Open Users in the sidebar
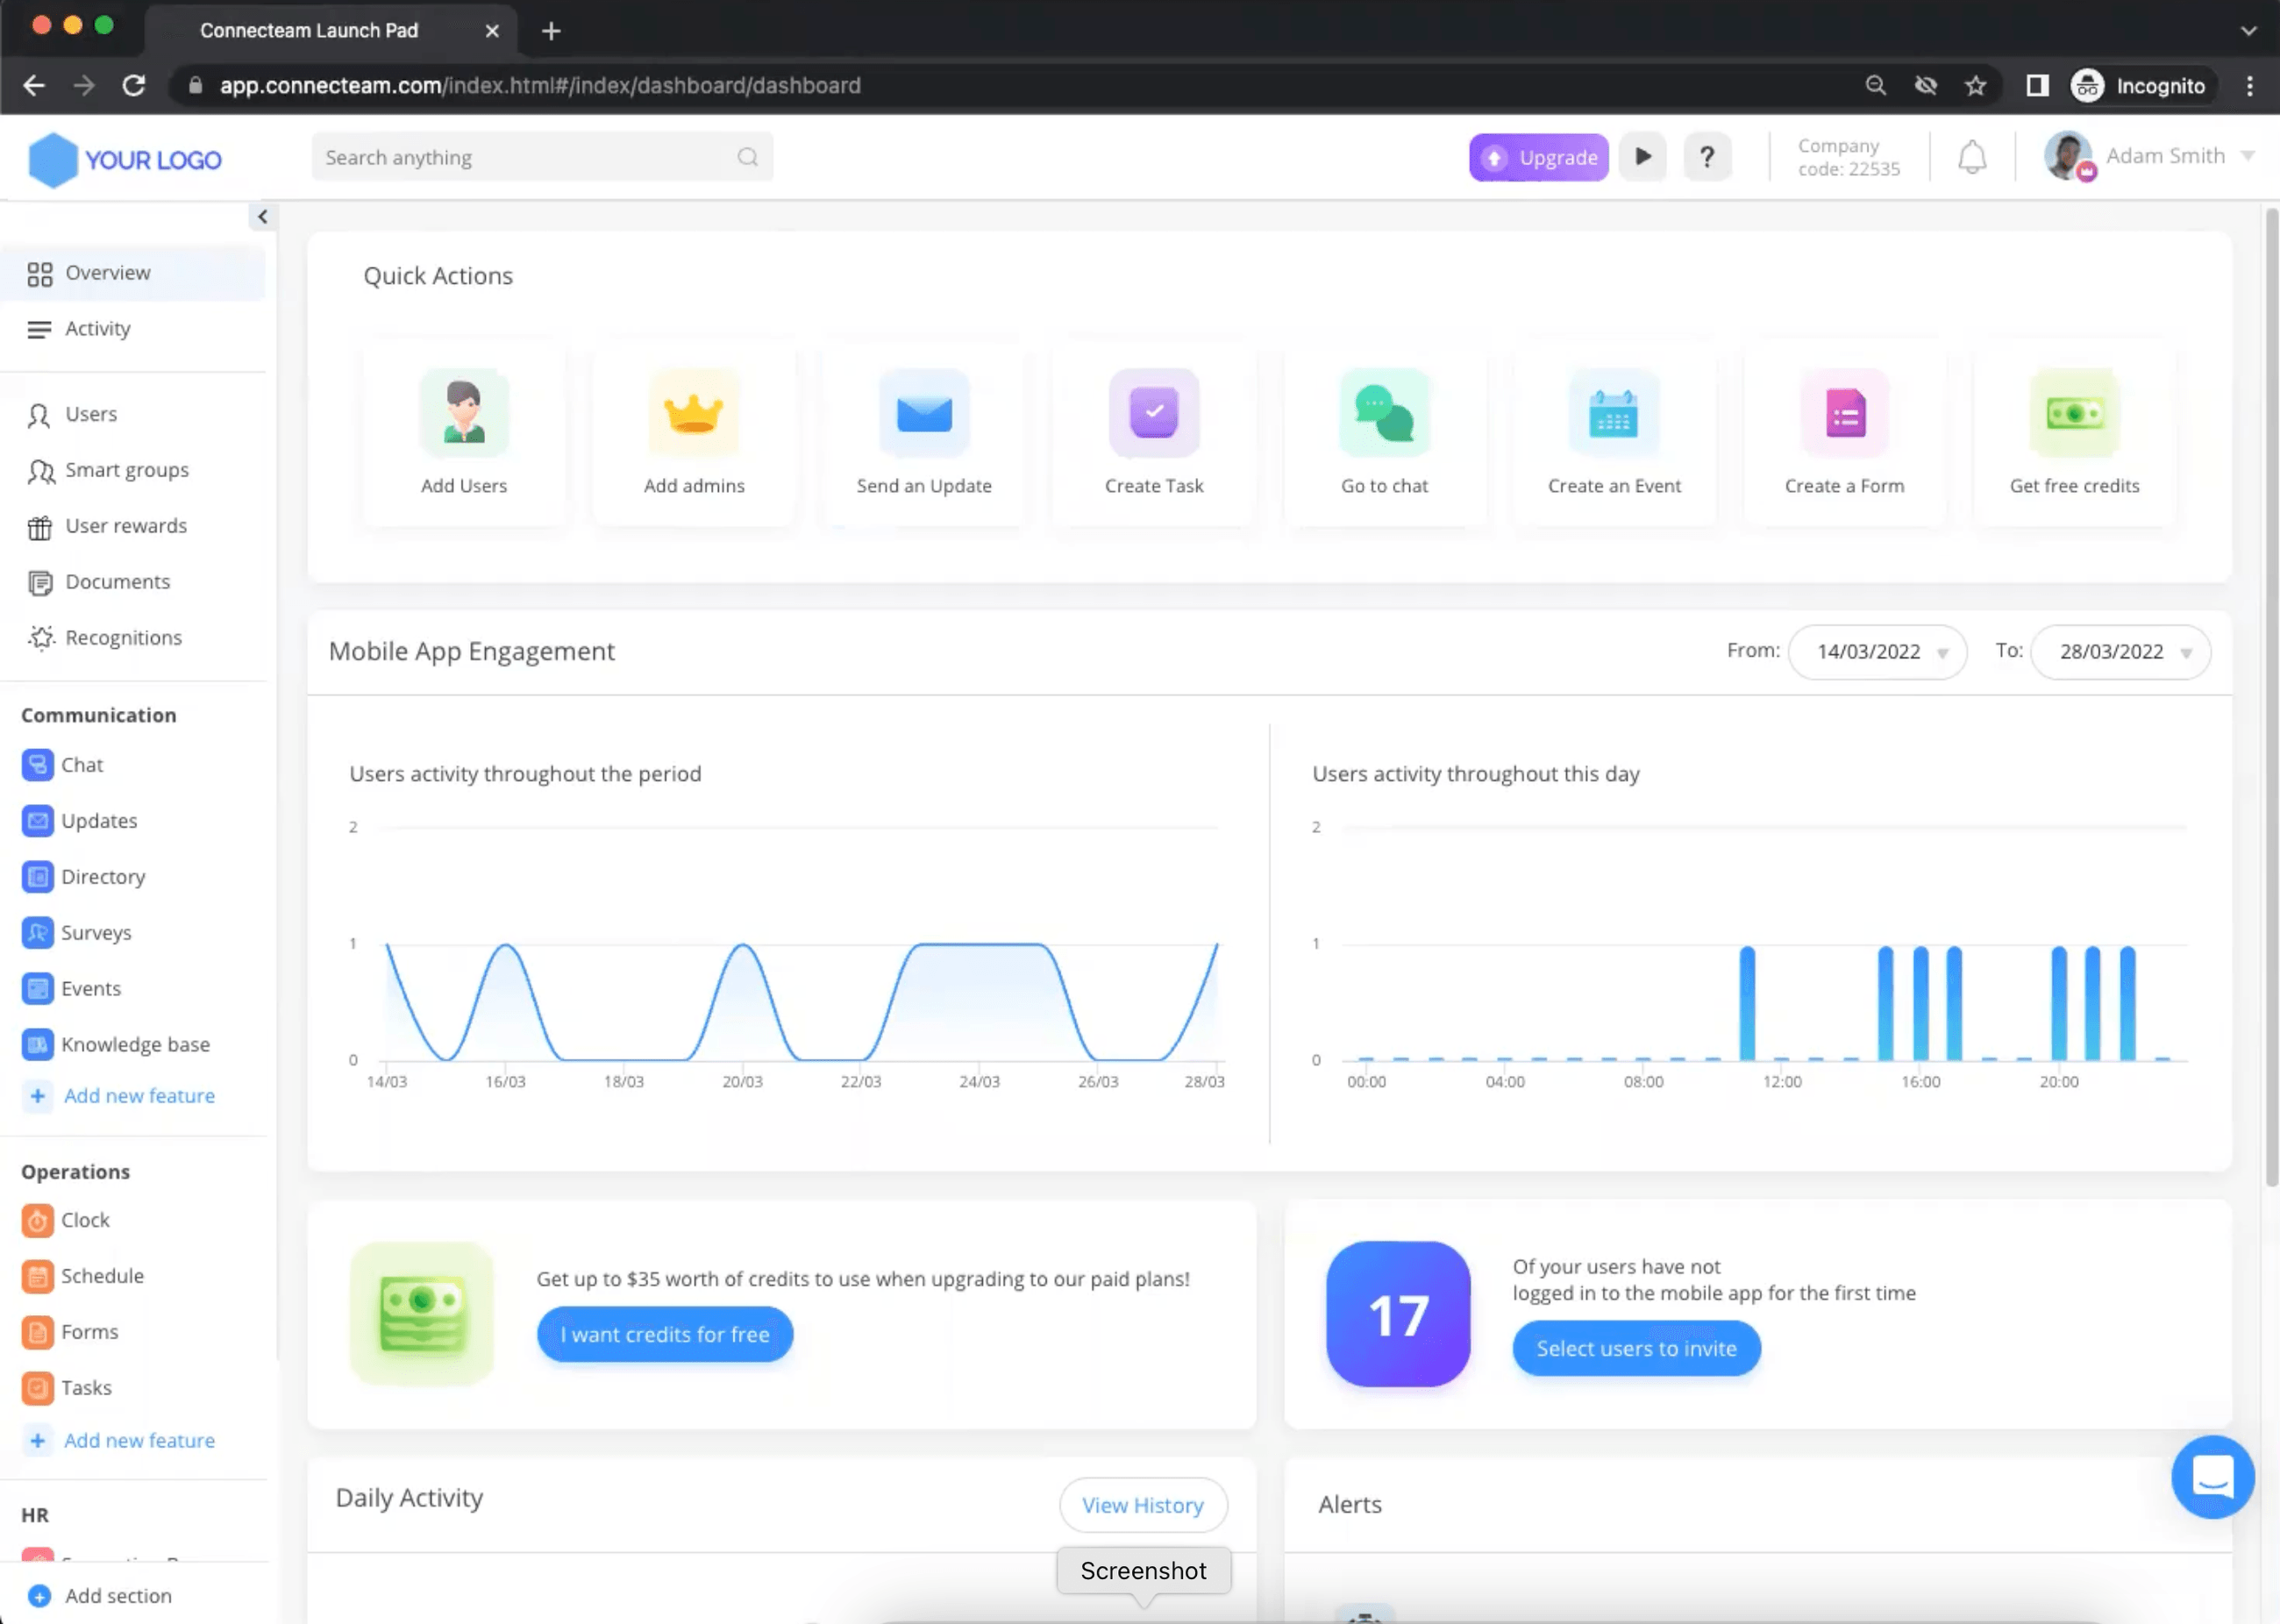The image size is (2280, 1624). click(133, 414)
